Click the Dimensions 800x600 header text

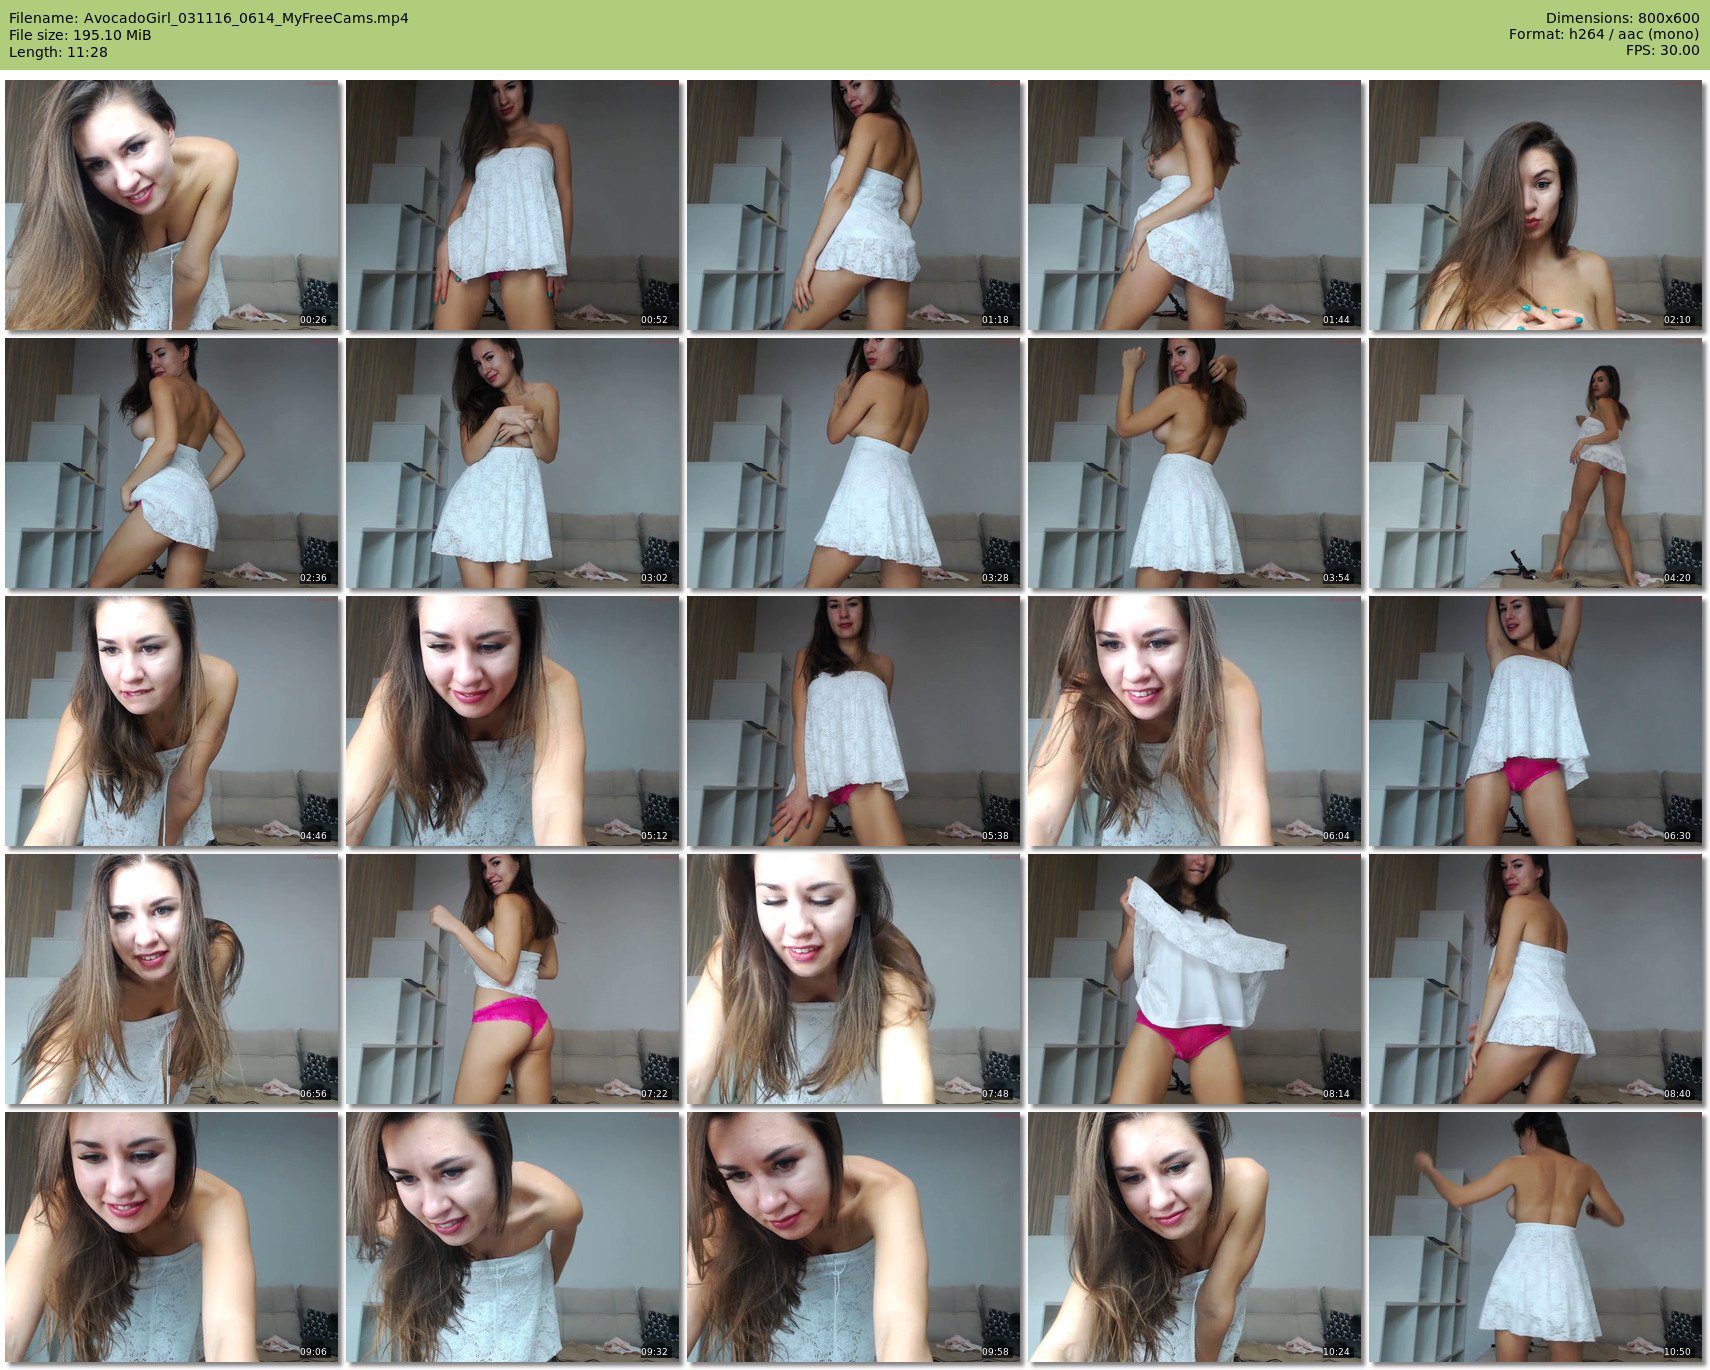1621,18
